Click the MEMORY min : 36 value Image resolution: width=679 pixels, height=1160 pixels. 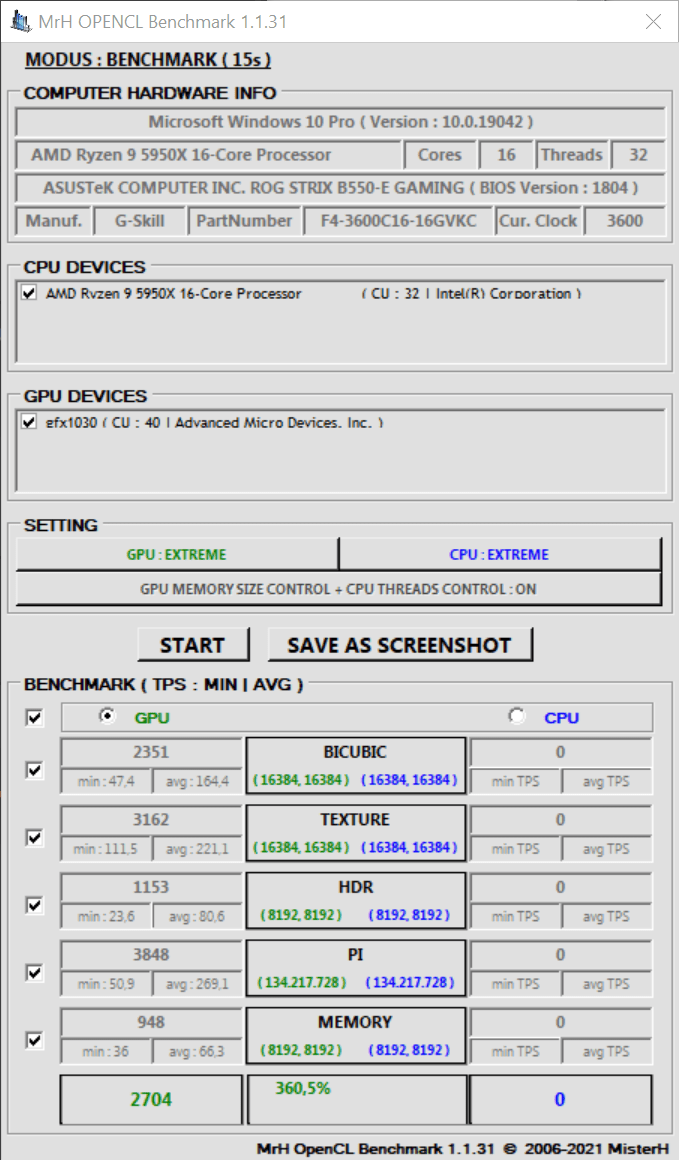pyautogui.click(x=107, y=1051)
